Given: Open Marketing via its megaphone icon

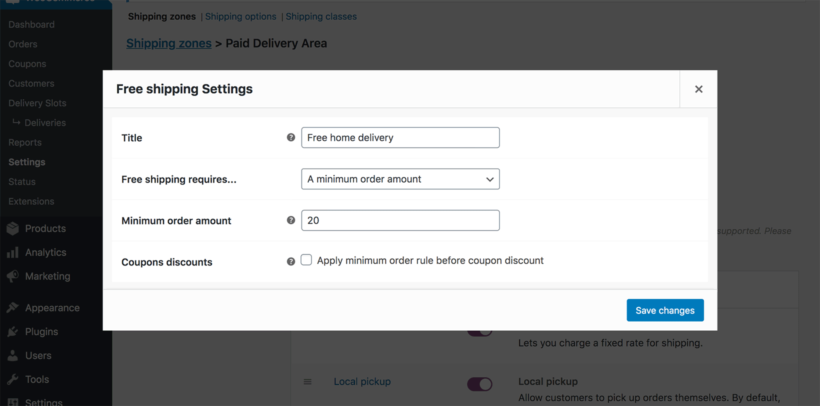Looking at the screenshot, I should [13, 276].
